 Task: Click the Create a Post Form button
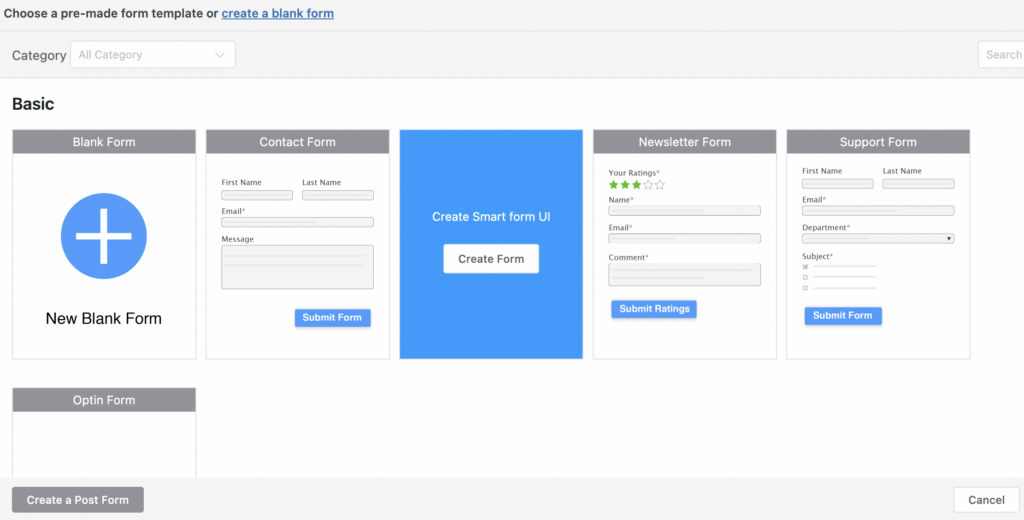pyautogui.click(x=78, y=500)
